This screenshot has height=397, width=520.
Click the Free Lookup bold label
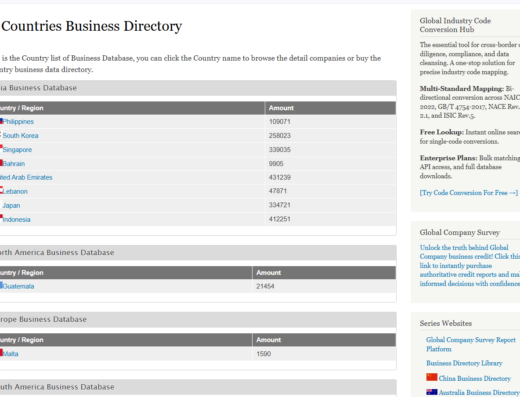click(442, 132)
